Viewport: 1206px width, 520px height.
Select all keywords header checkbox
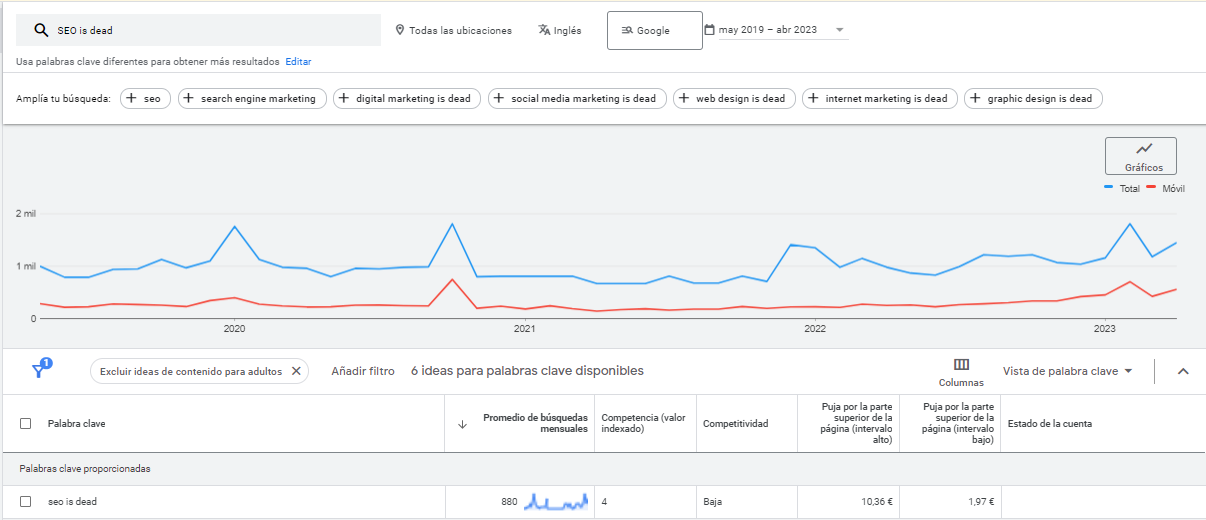[x=26, y=424]
